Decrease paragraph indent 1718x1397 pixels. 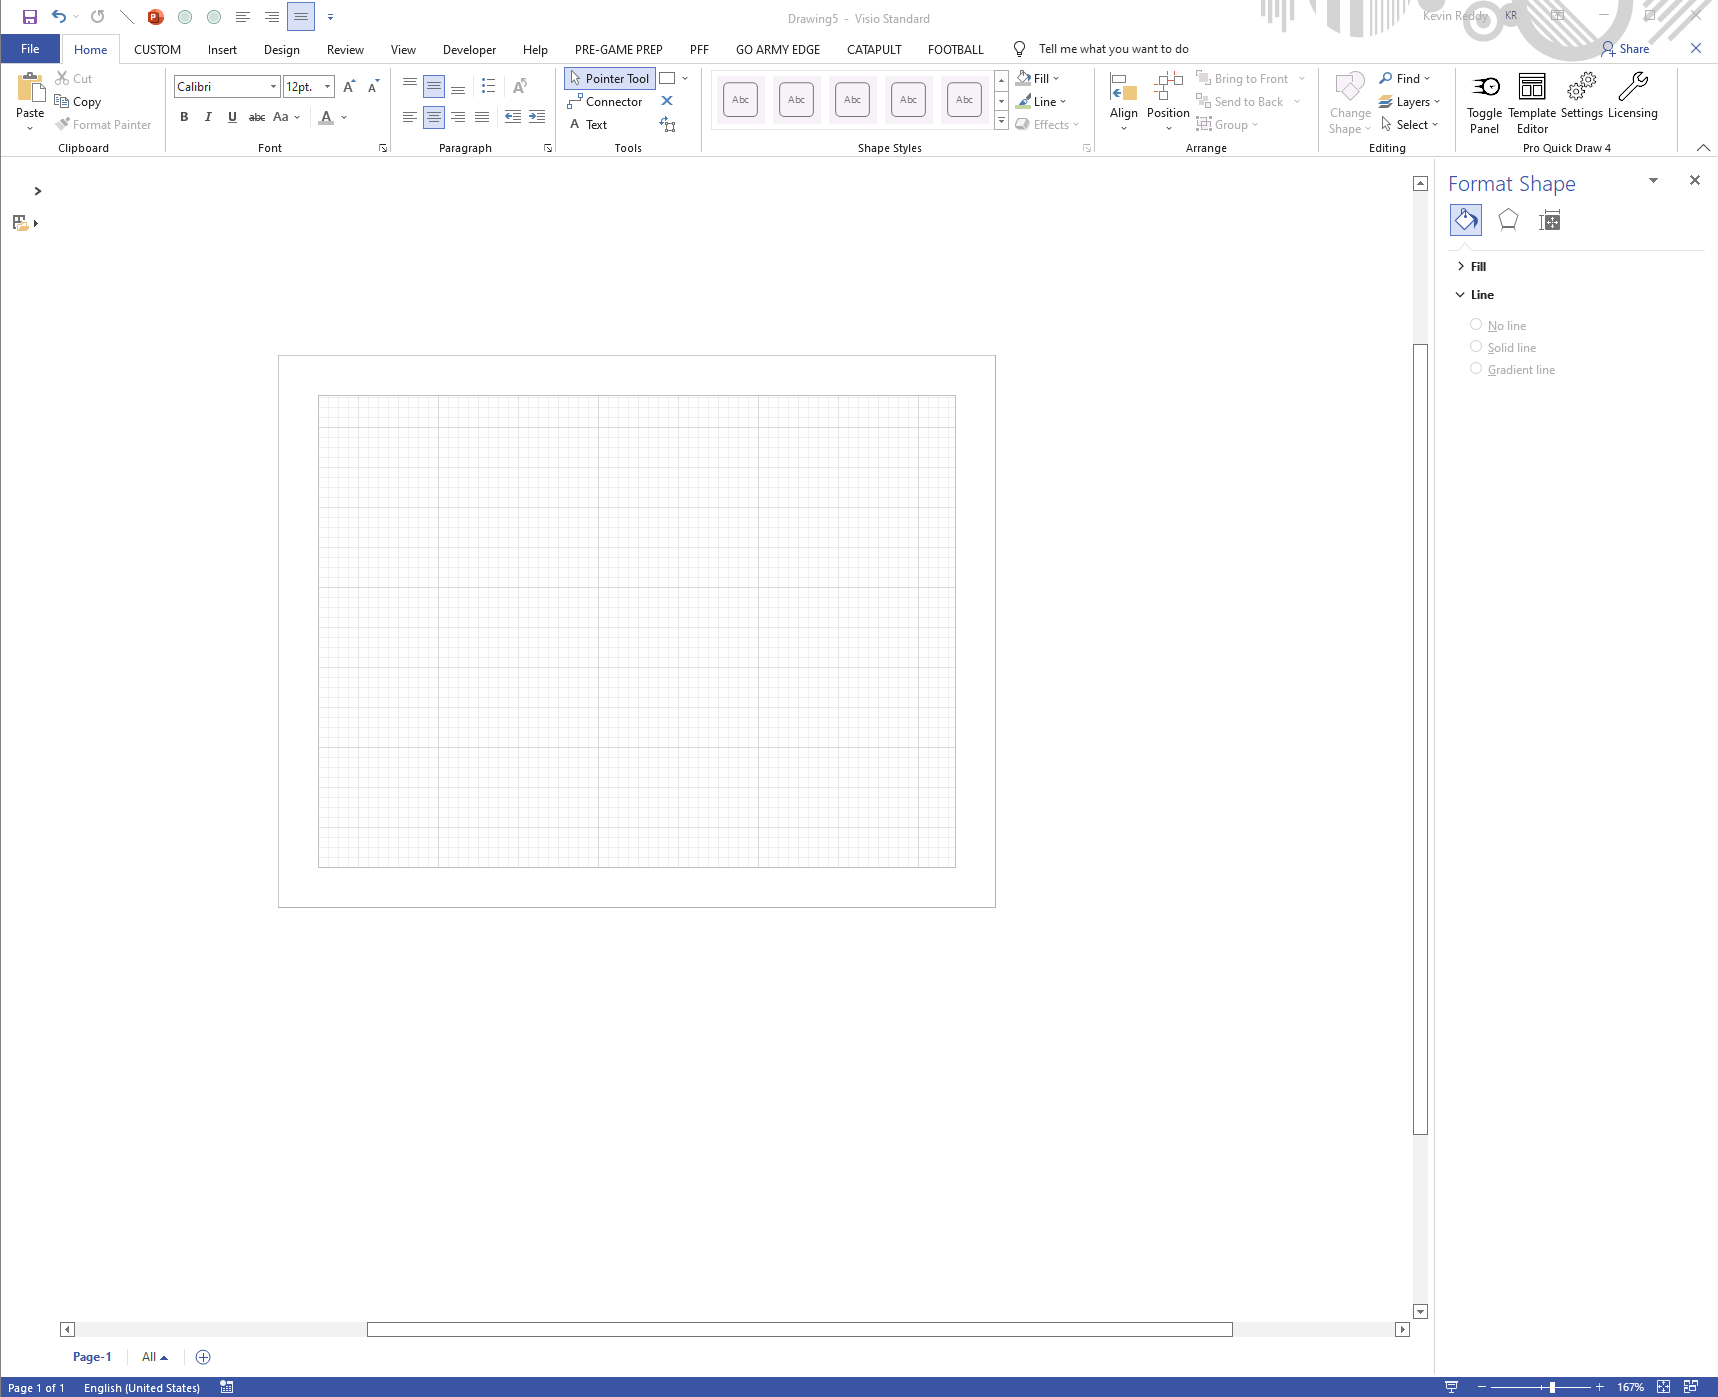pyautogui.click(x=513, y=117)
